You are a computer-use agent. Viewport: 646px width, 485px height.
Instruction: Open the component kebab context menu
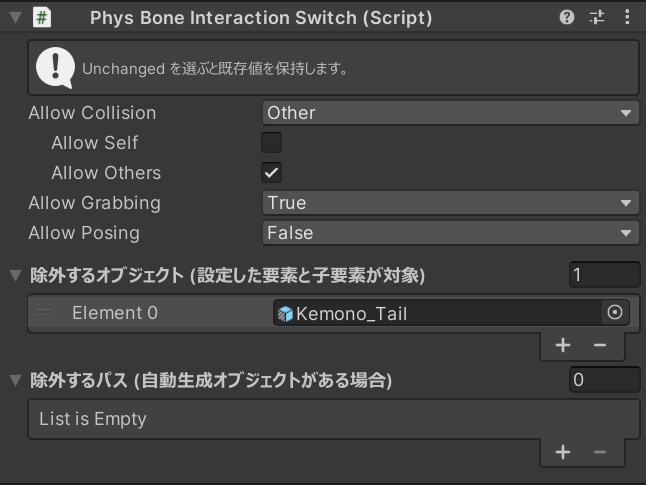point(626,17)
